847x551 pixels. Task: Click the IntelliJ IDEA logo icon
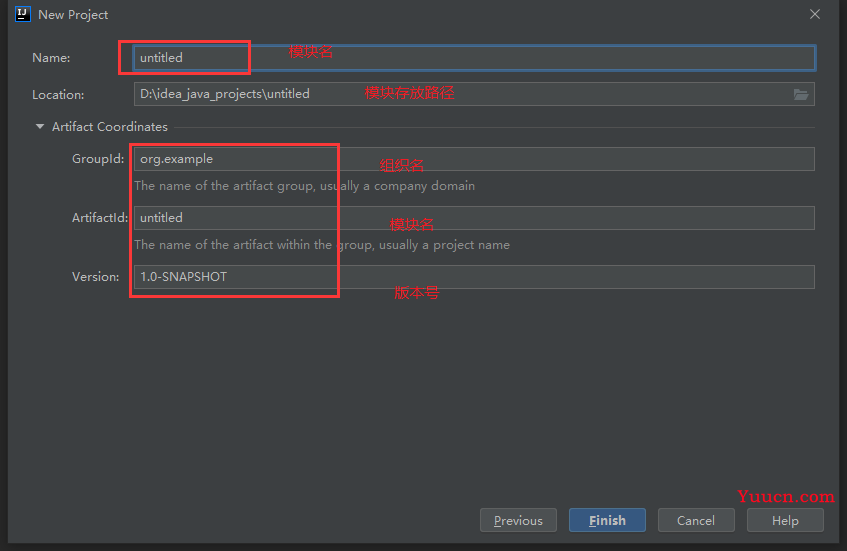[x=23, y=14]
